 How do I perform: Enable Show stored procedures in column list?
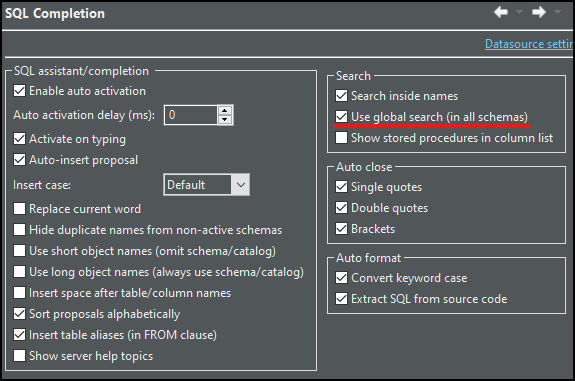(341, 138)
